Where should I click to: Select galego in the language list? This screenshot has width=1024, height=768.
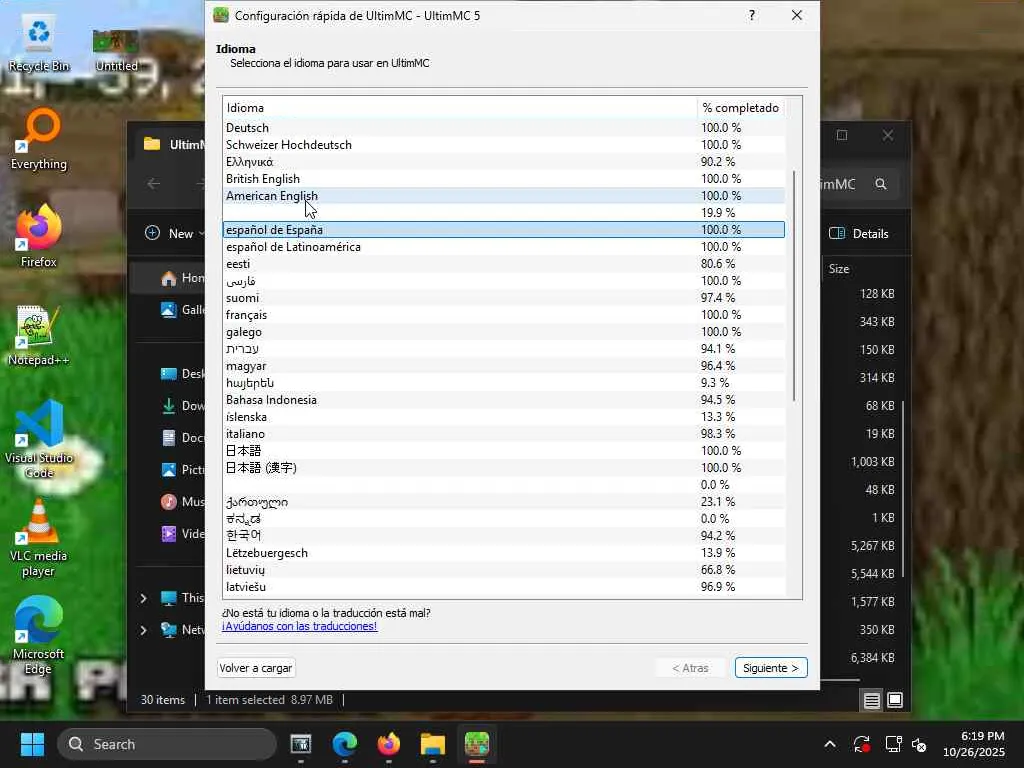click(504, 331)
